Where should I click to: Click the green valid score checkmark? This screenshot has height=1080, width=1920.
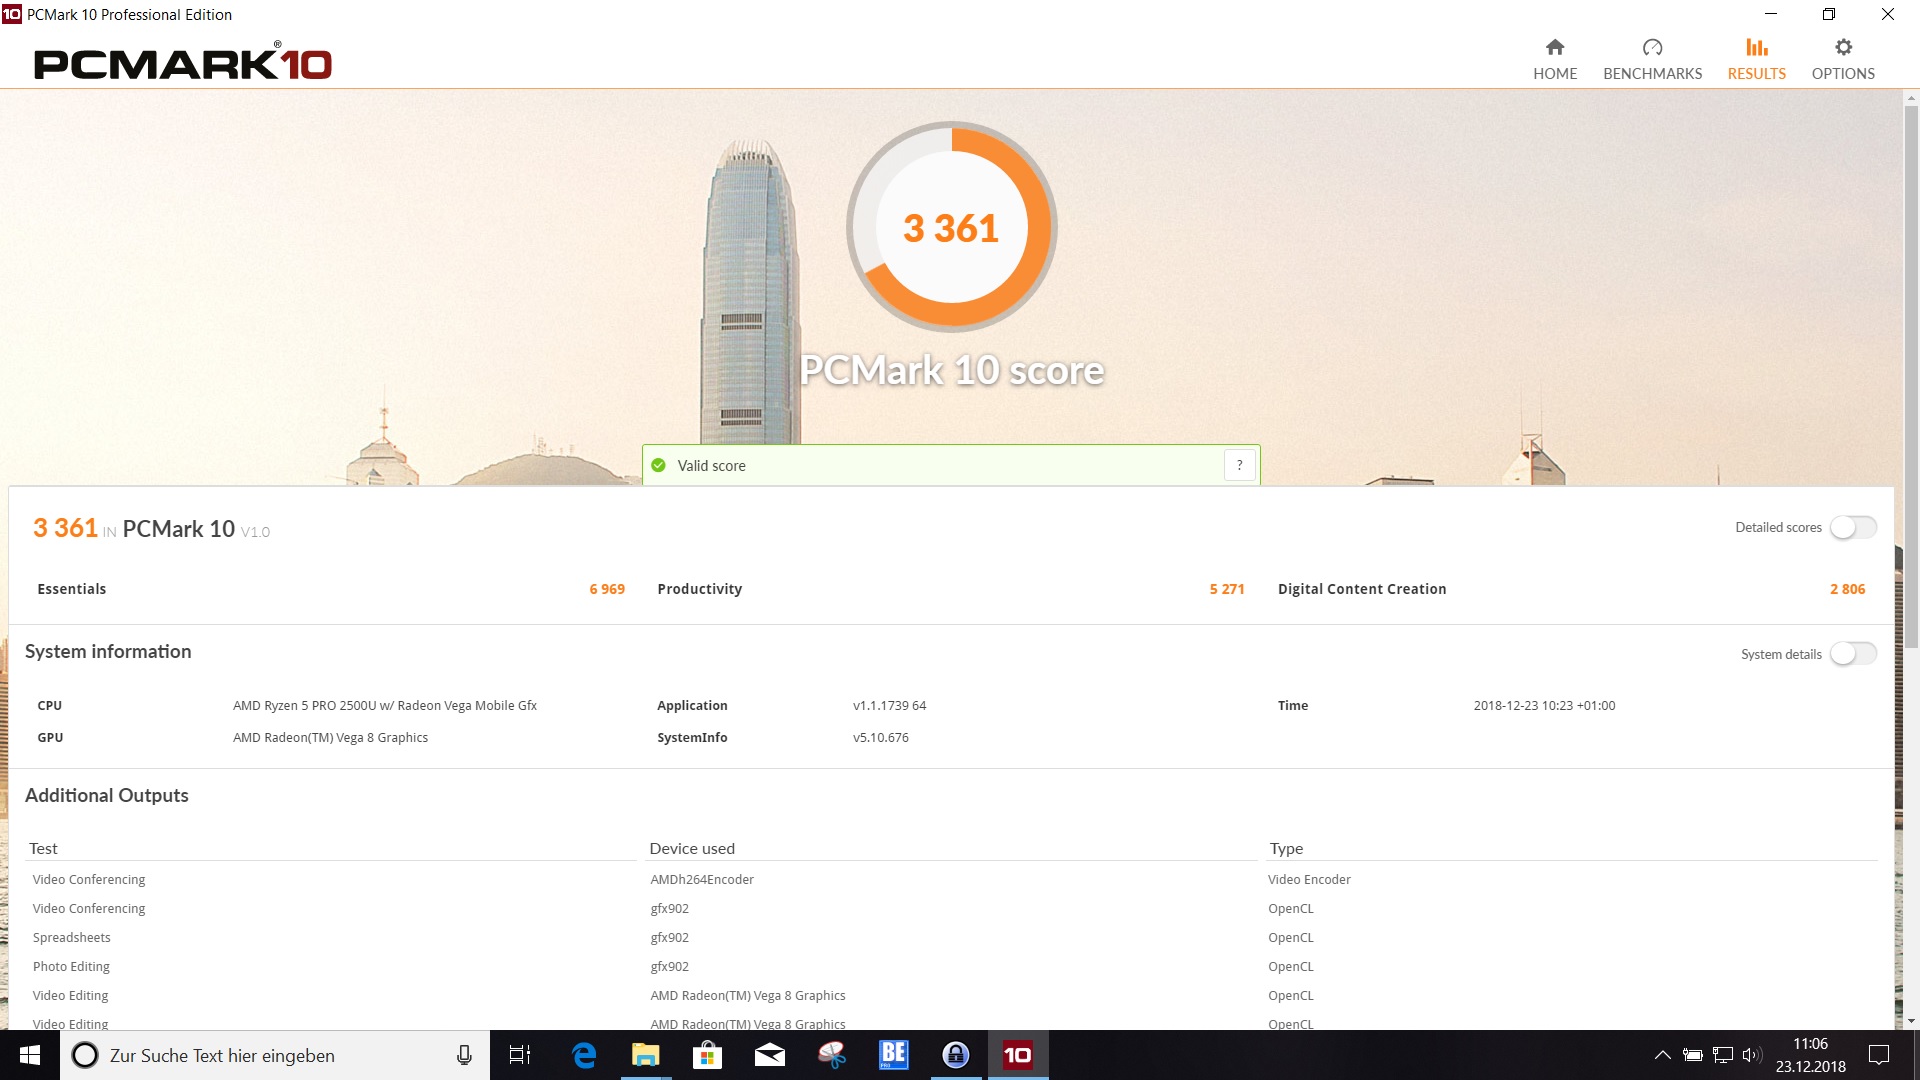coord(658,465)
